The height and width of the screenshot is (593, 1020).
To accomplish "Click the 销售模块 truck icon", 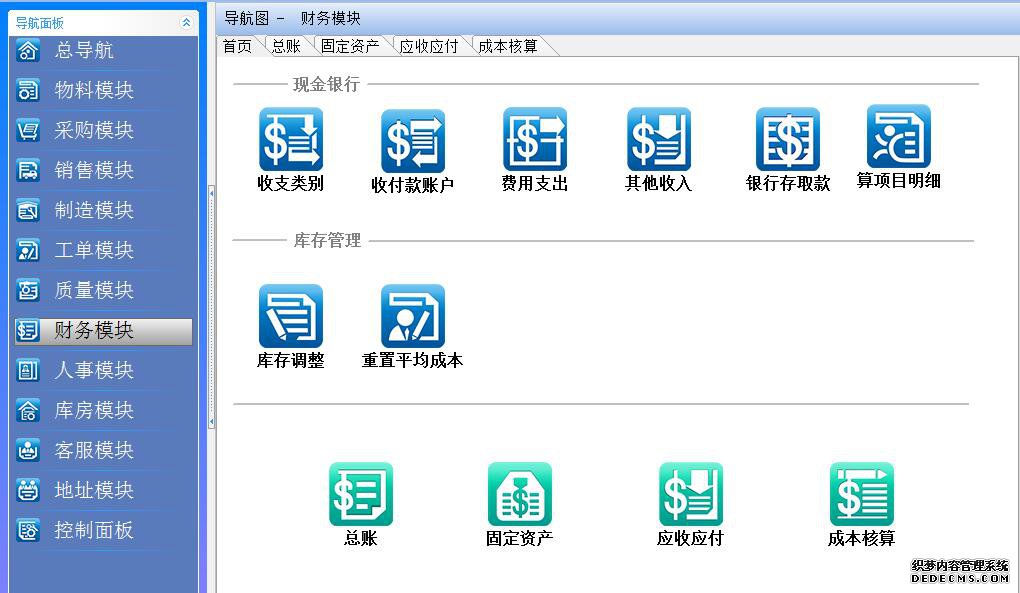I will click(28, 170).
